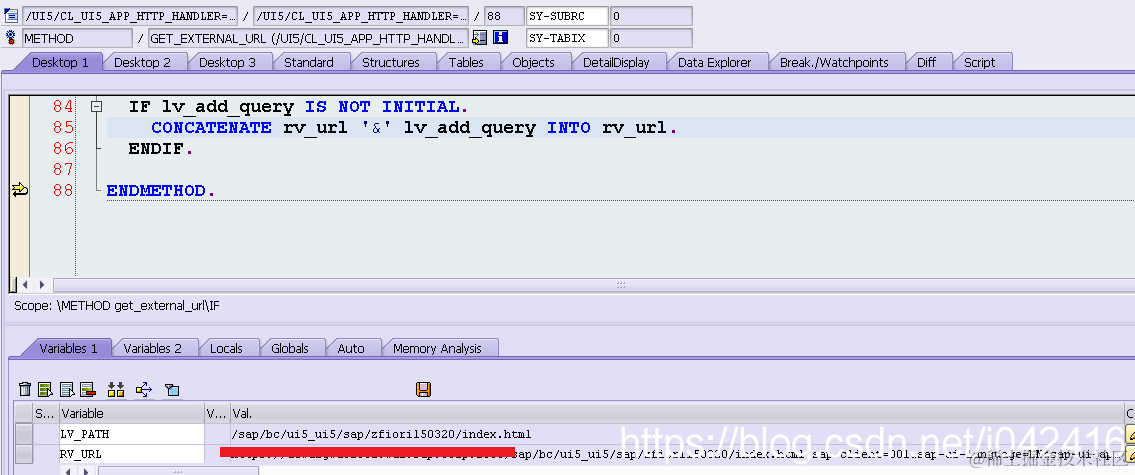This screenshot has width=1135, height=475.
Task: Click the V... column header
Action: (x=217, y=413)
